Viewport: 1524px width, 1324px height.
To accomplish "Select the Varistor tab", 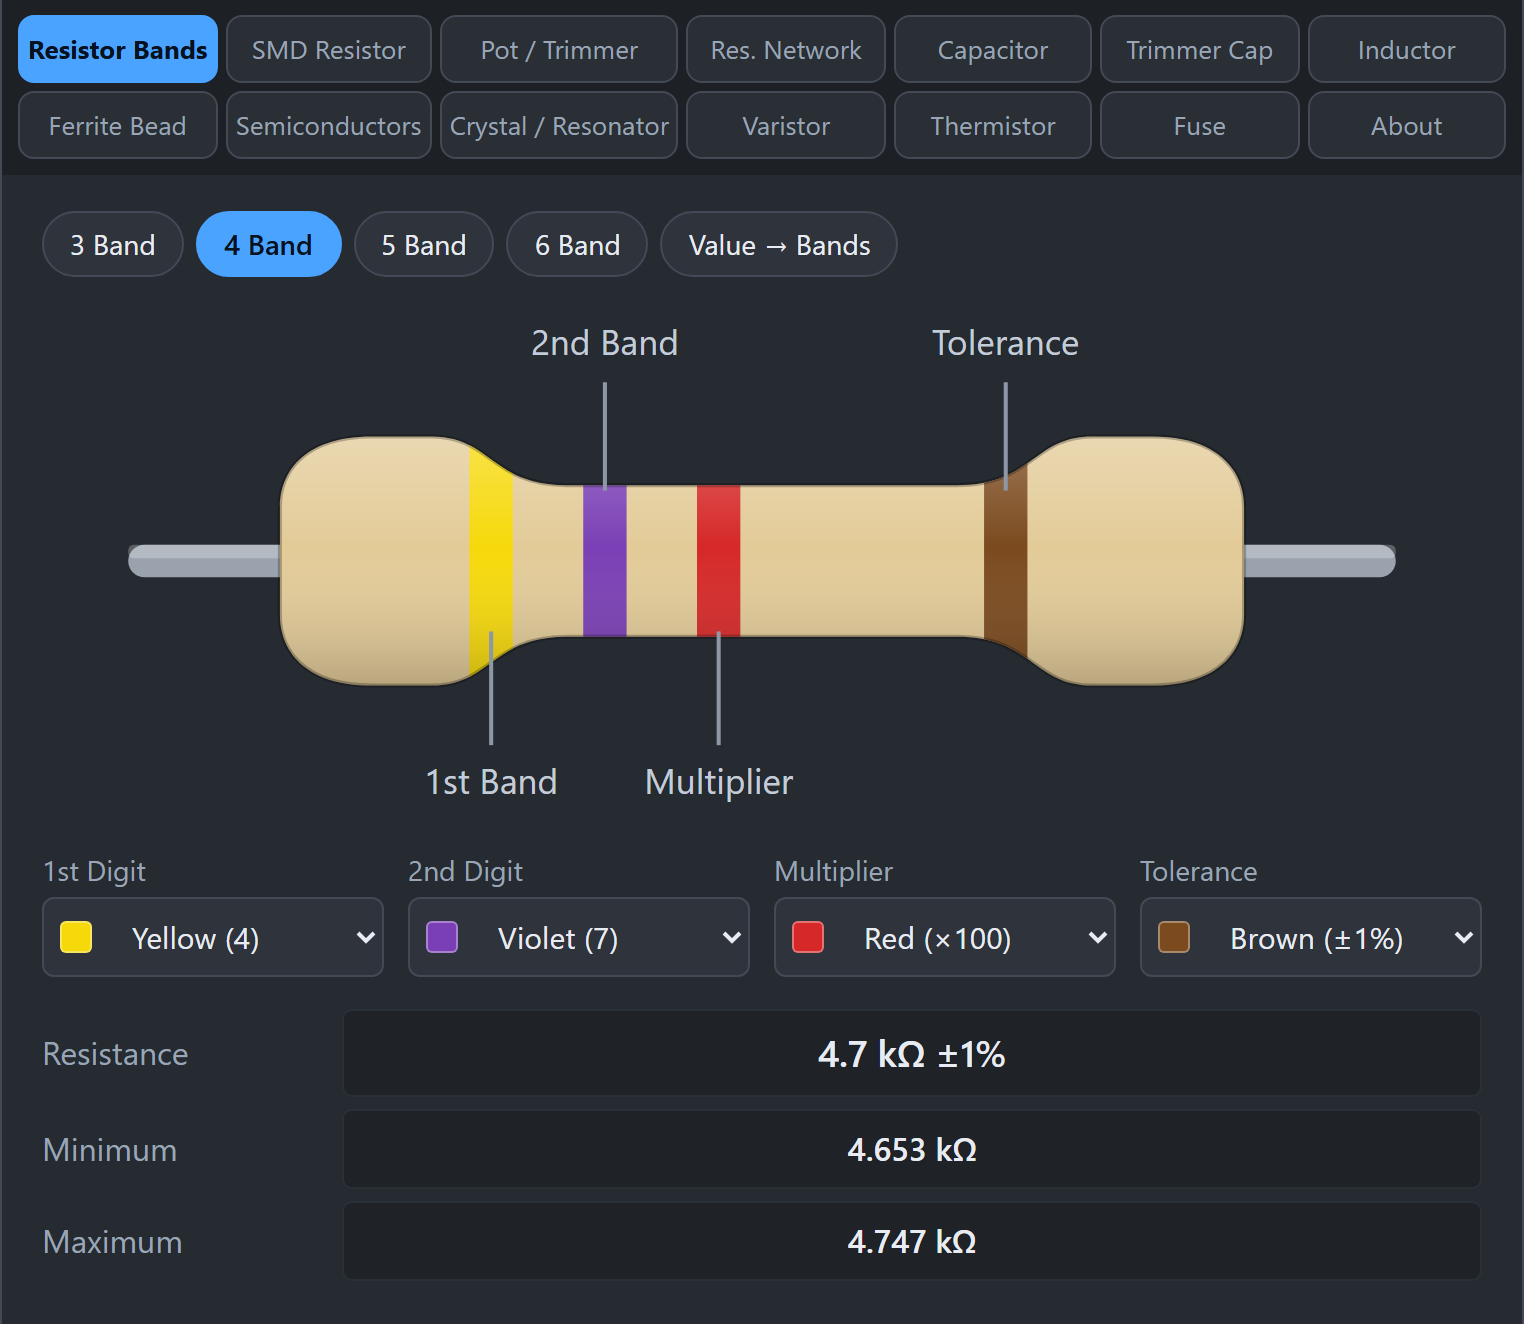I will pos(786,125).
